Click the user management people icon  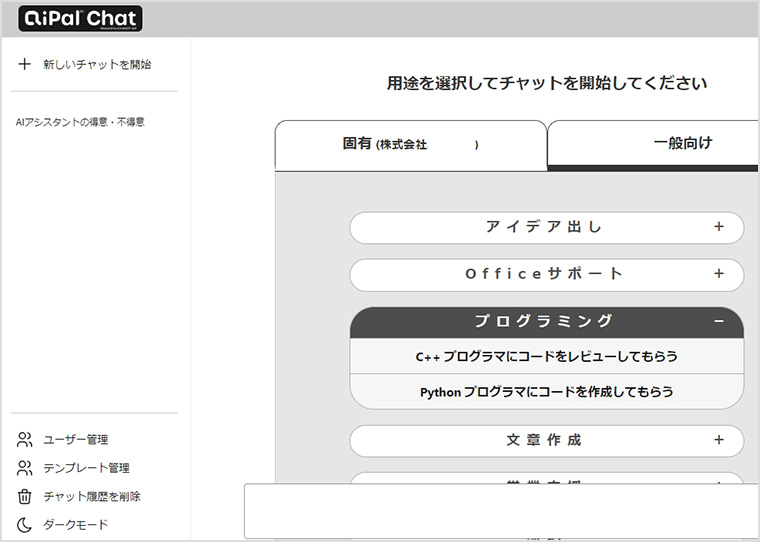[25, 440]
